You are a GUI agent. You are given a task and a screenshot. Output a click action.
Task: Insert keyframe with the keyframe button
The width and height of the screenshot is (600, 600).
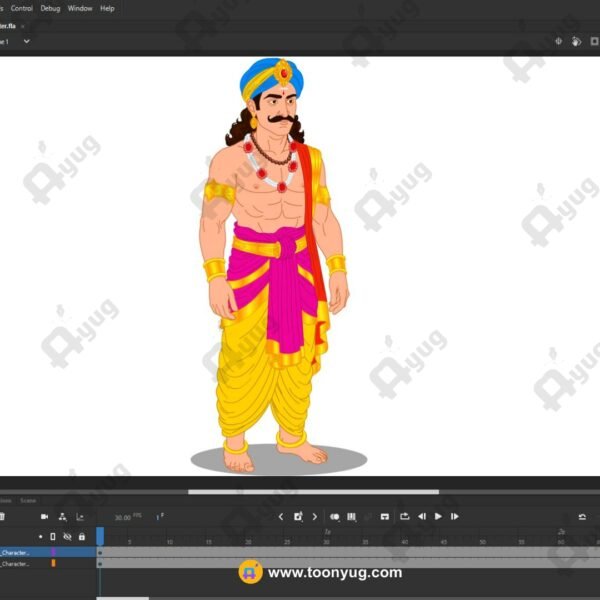(298, 516)
